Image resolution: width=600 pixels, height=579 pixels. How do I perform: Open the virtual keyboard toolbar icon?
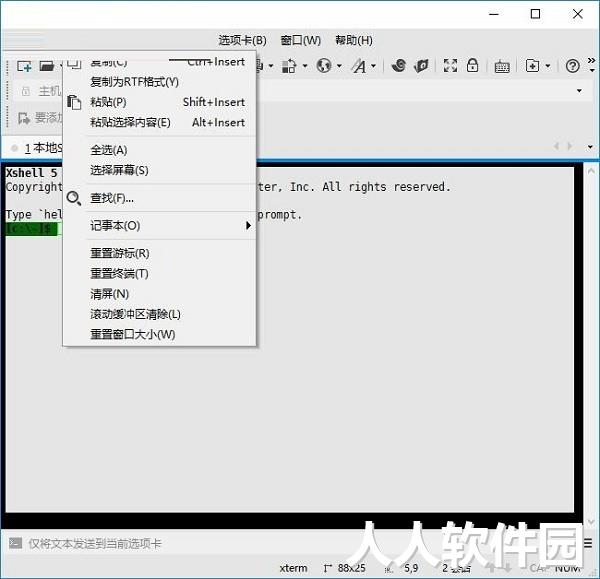click(x=502, y=67)
